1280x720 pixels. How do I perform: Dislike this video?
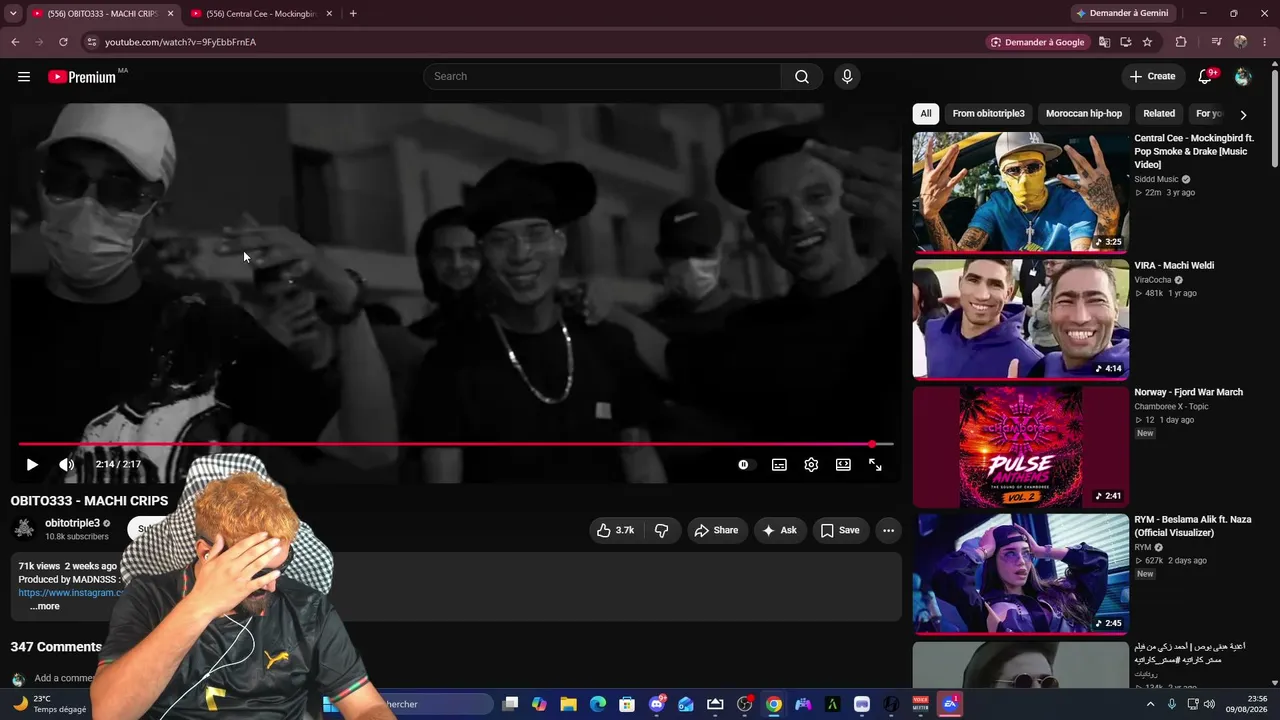coord(662,530)
